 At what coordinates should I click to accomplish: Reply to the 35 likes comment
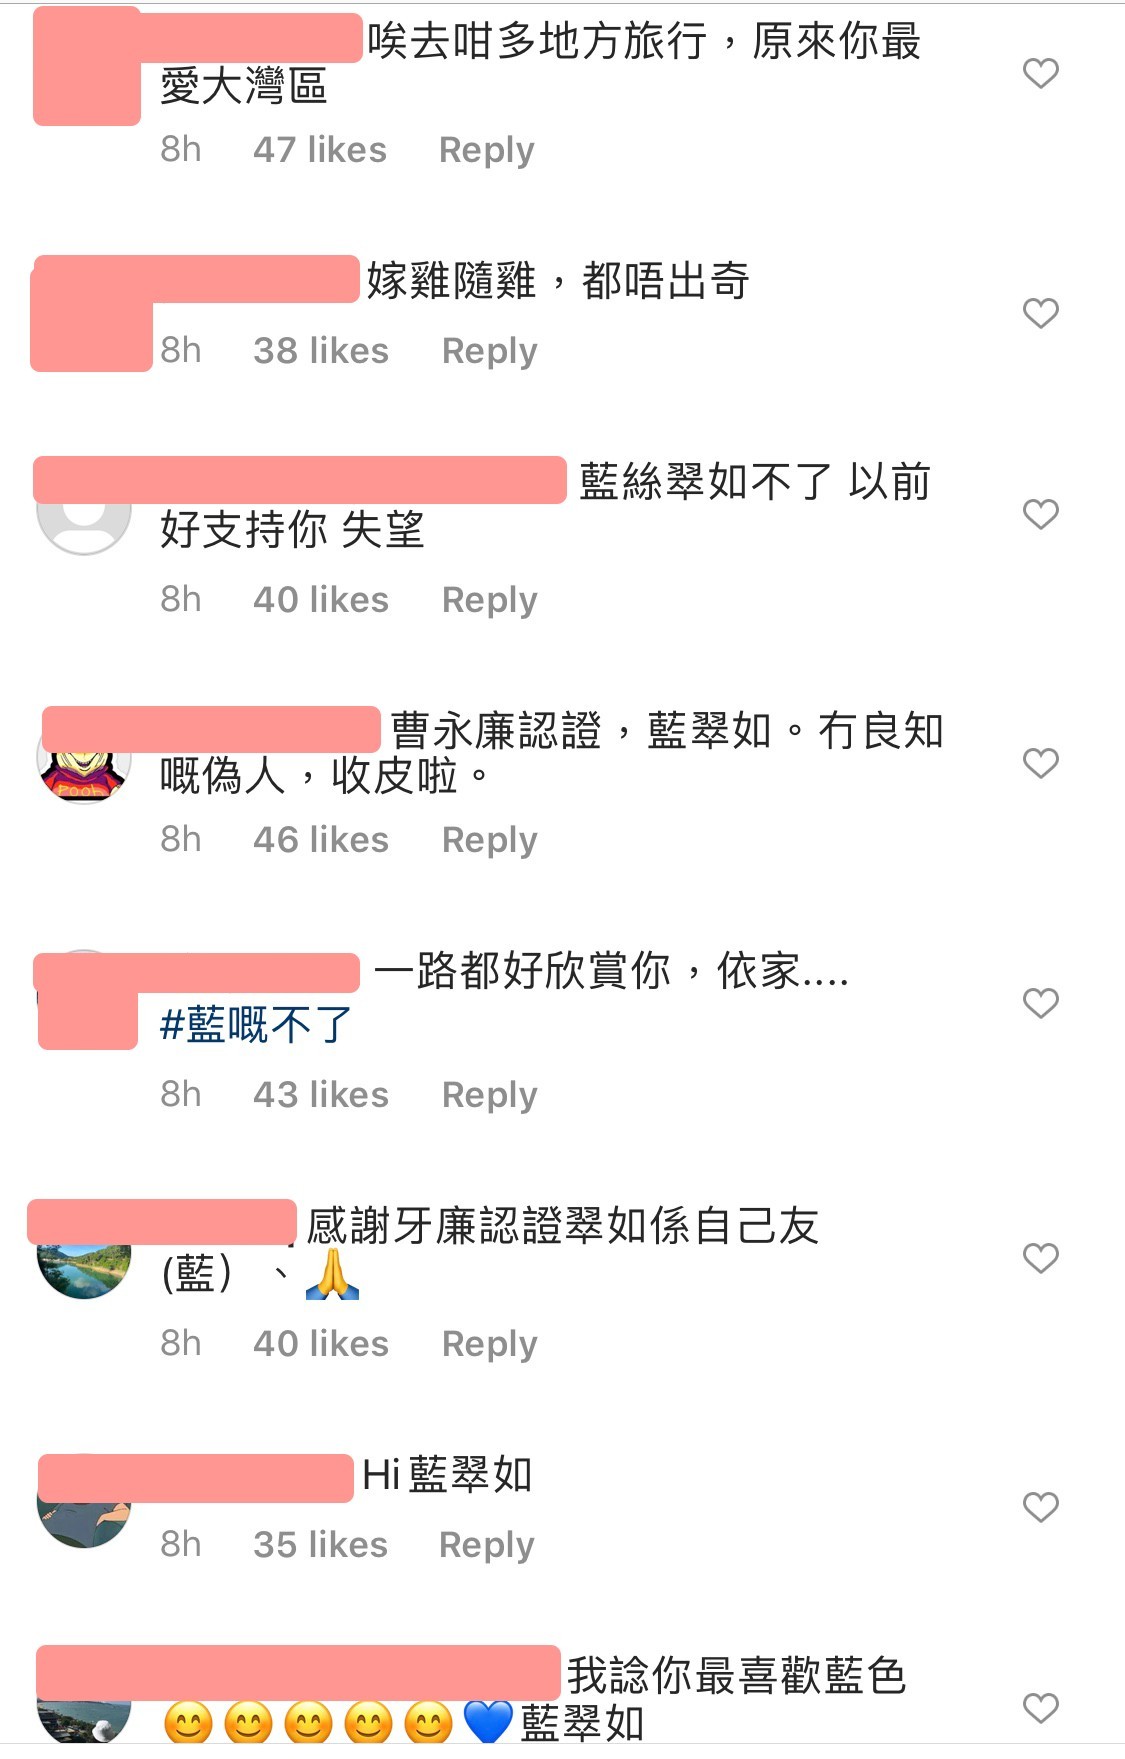[487, 1545]
